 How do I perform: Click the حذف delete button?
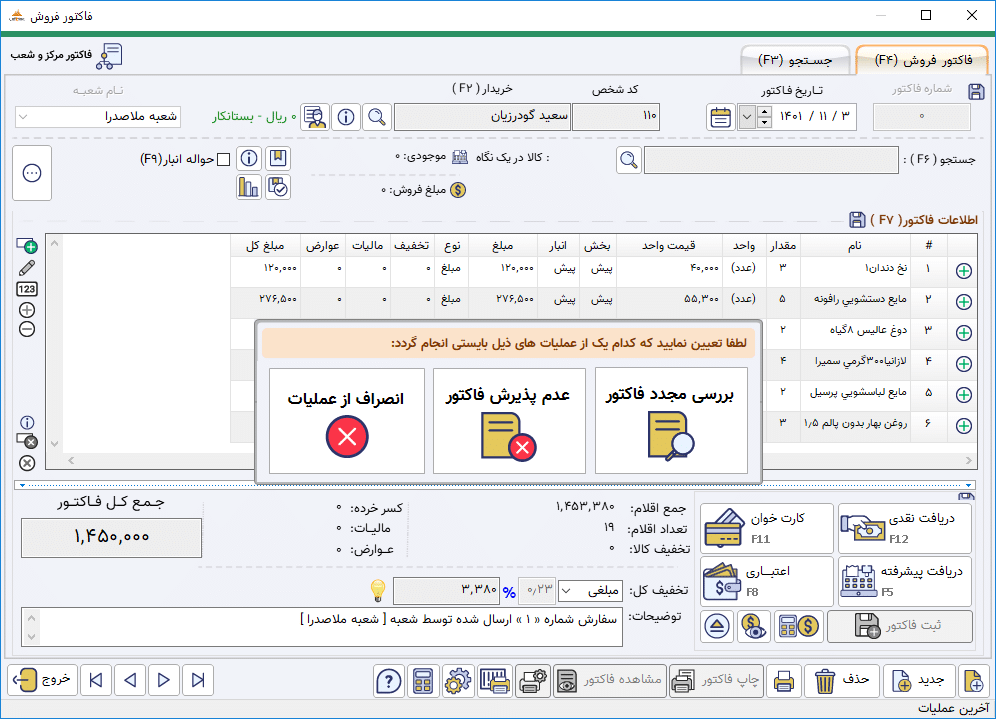point(842,681)
